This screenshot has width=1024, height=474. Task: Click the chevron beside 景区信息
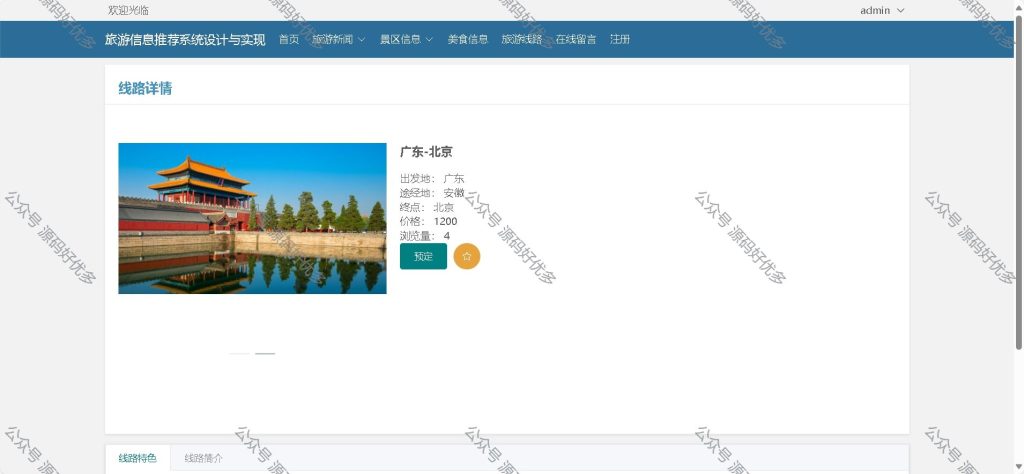pos(430,39)
